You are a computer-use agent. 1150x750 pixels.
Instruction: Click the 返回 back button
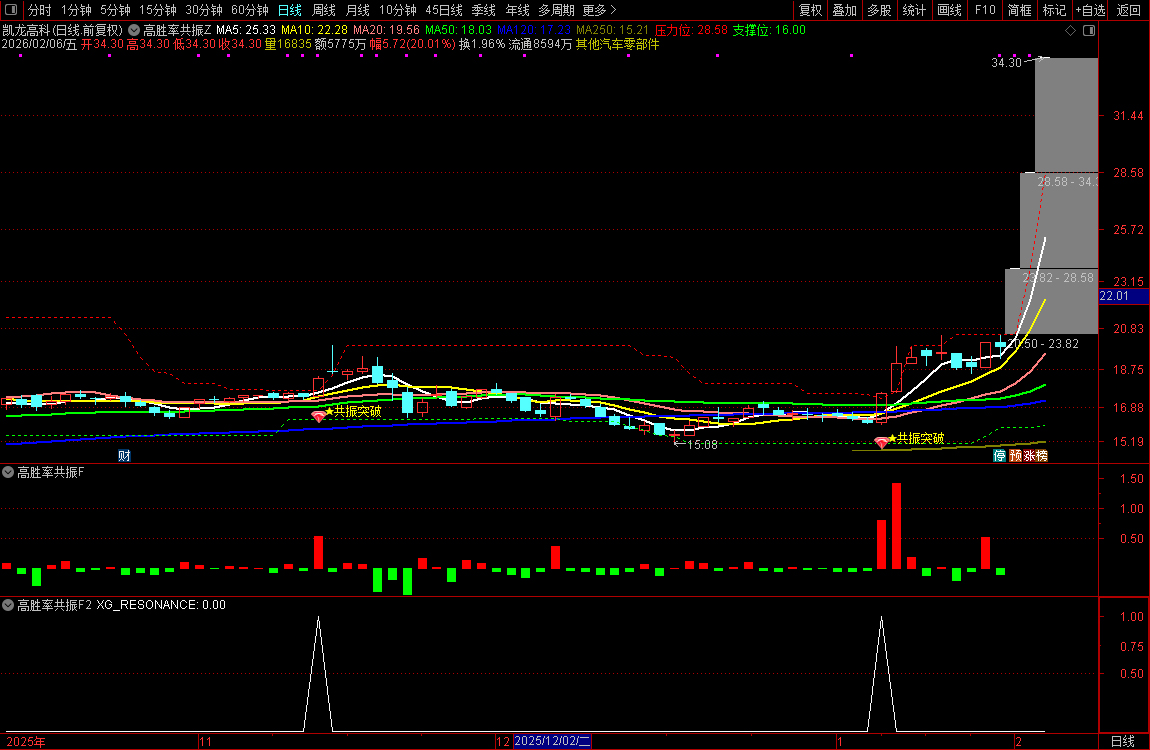(1129, 10)
